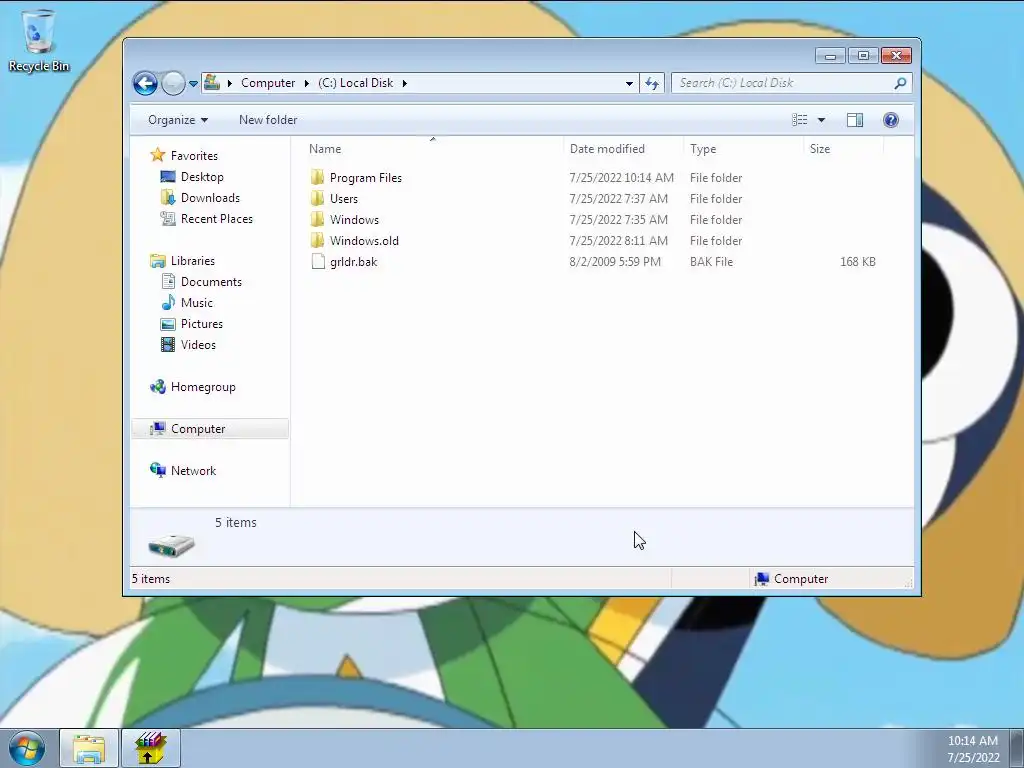Expand arrow after Computer breadcrumb

point(306,83)
